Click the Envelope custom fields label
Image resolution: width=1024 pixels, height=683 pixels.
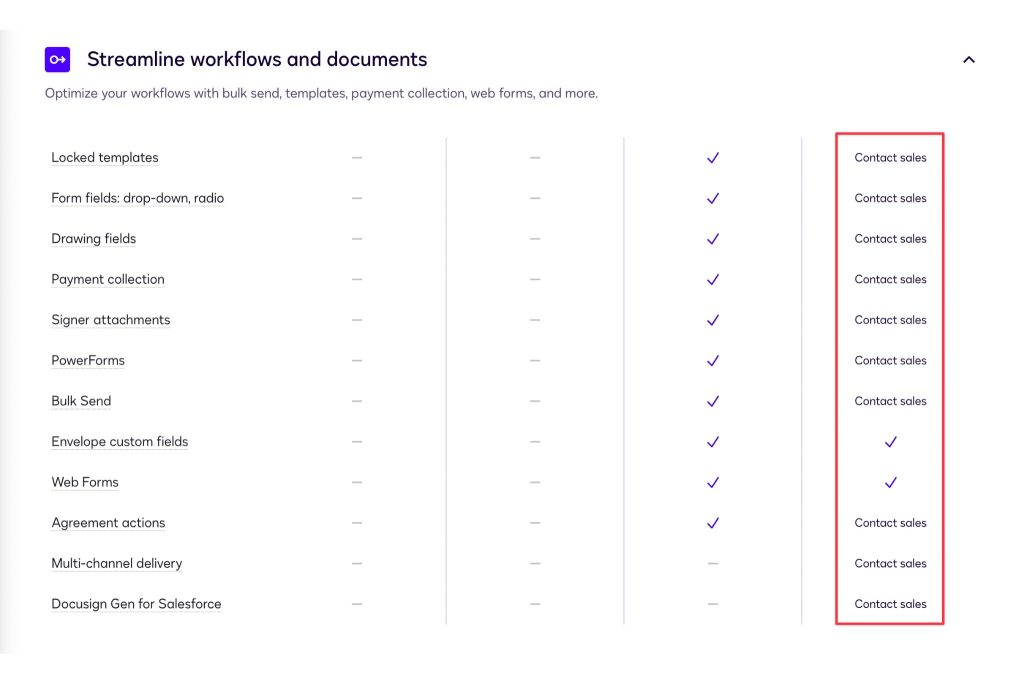[120, 442]
